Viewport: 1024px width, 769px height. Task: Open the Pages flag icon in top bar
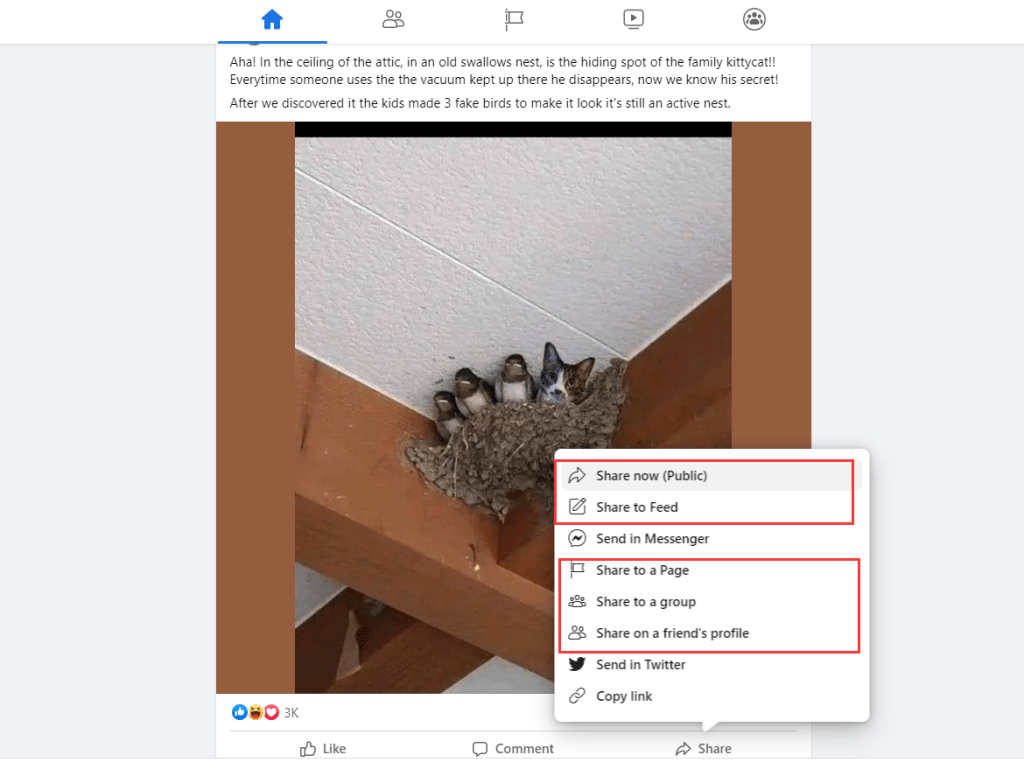513,20
